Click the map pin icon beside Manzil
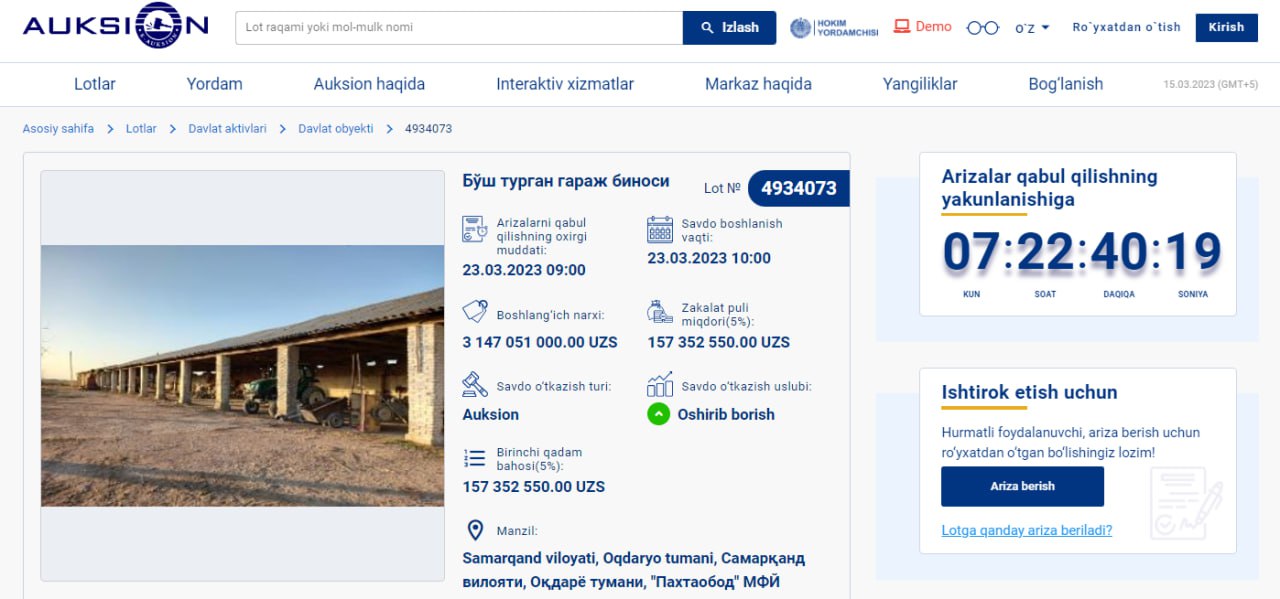This screenshot has height=599, width=1280. click(475, 530)
